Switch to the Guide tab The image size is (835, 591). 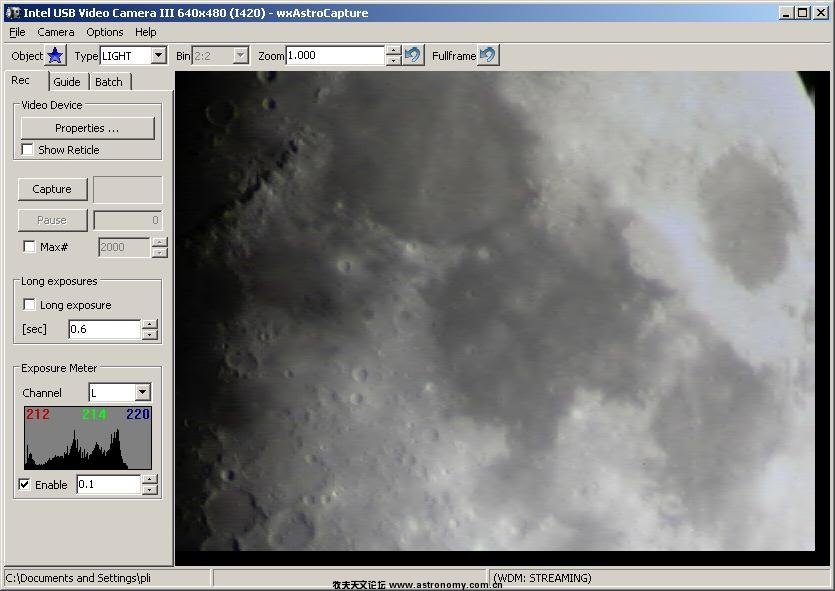click(x=67, y=82)
